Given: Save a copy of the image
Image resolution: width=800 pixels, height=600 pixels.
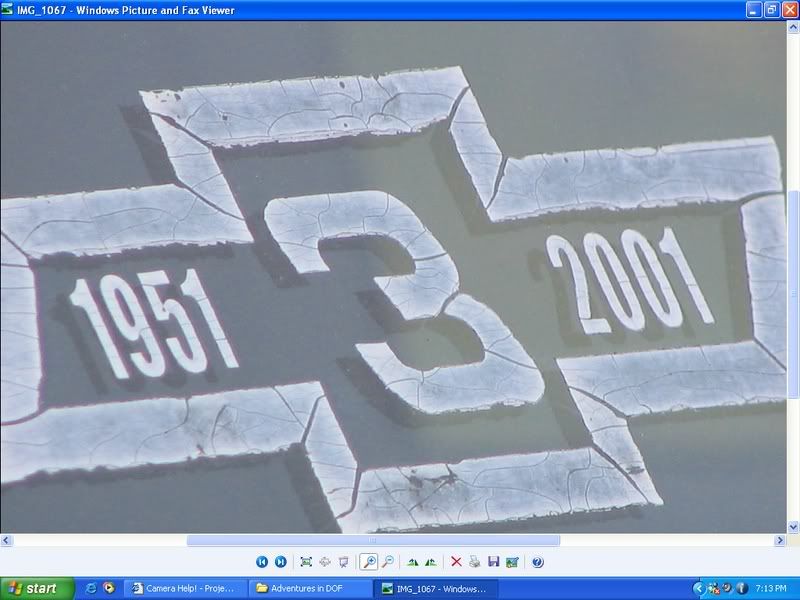Looking at the screenshot, I should coord(494,562).
